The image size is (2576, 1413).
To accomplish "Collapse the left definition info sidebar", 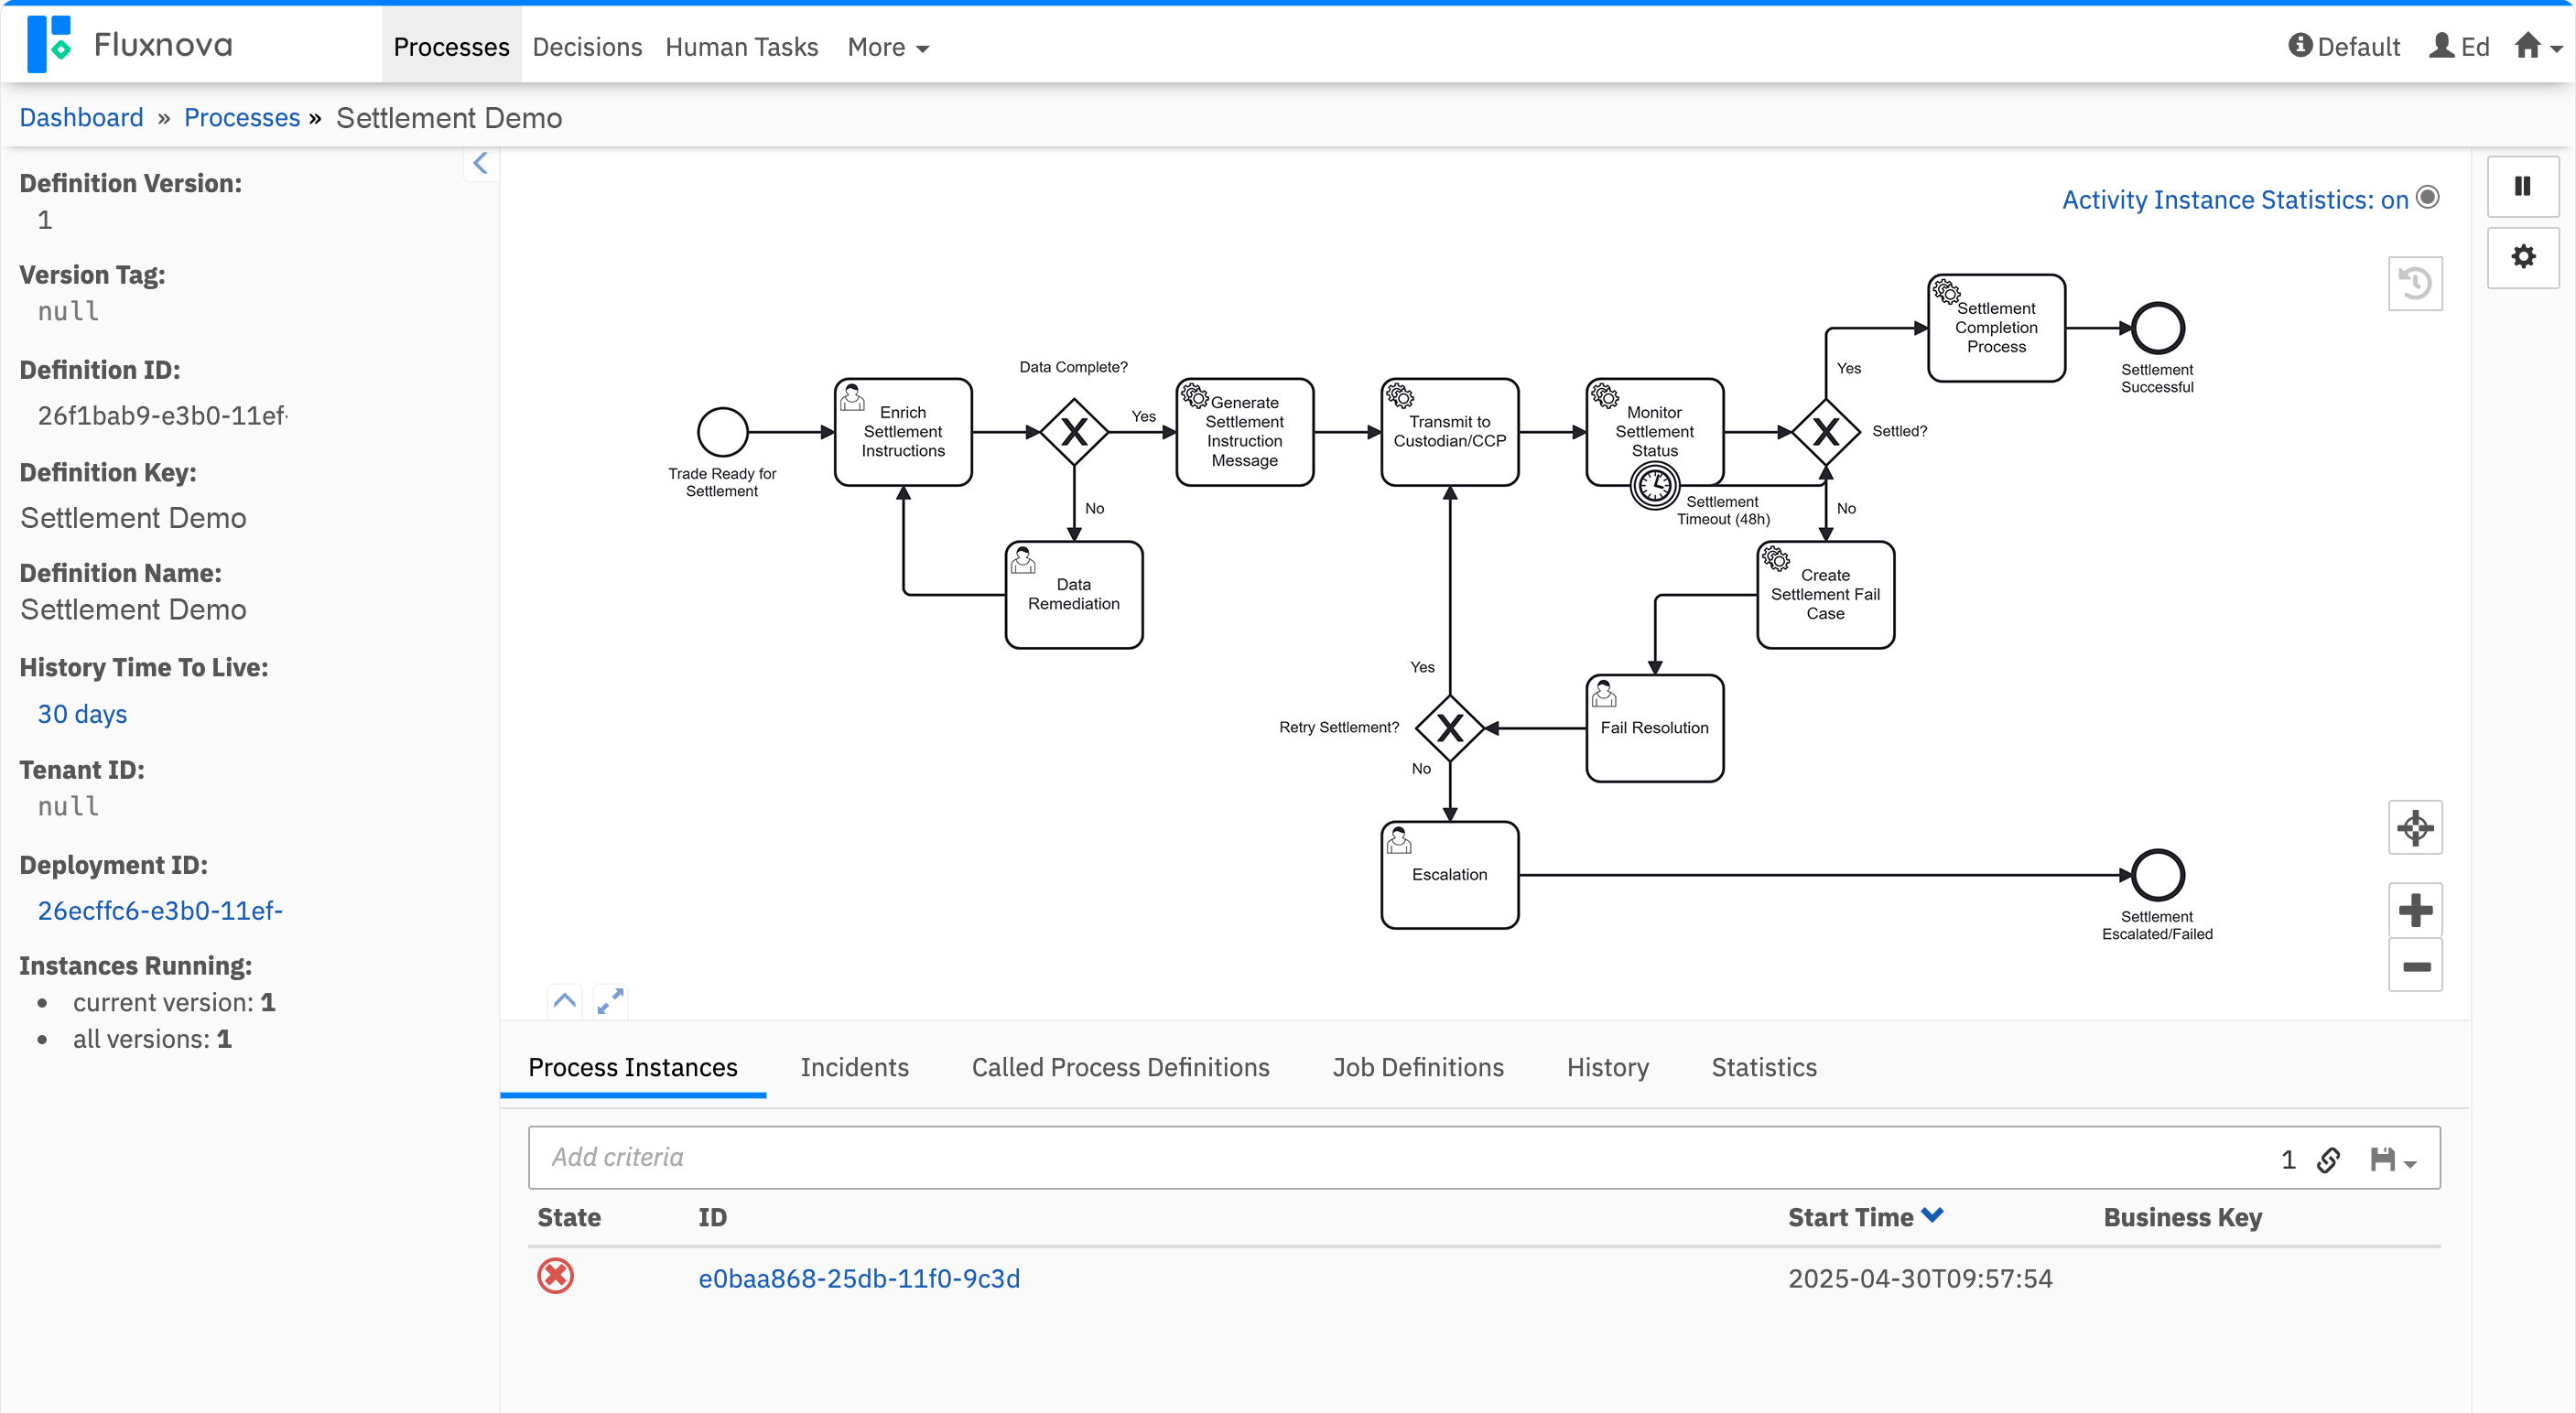I will 480,163.
